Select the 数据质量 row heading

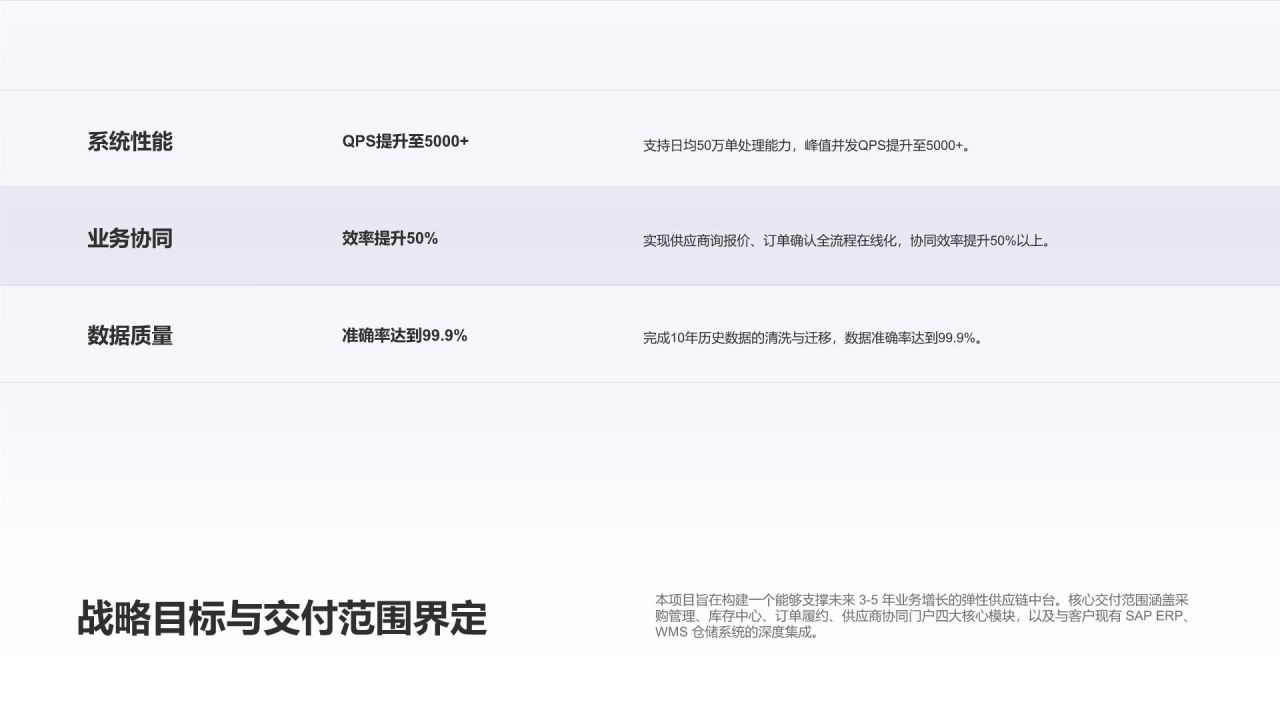click(x=130, y=336)
